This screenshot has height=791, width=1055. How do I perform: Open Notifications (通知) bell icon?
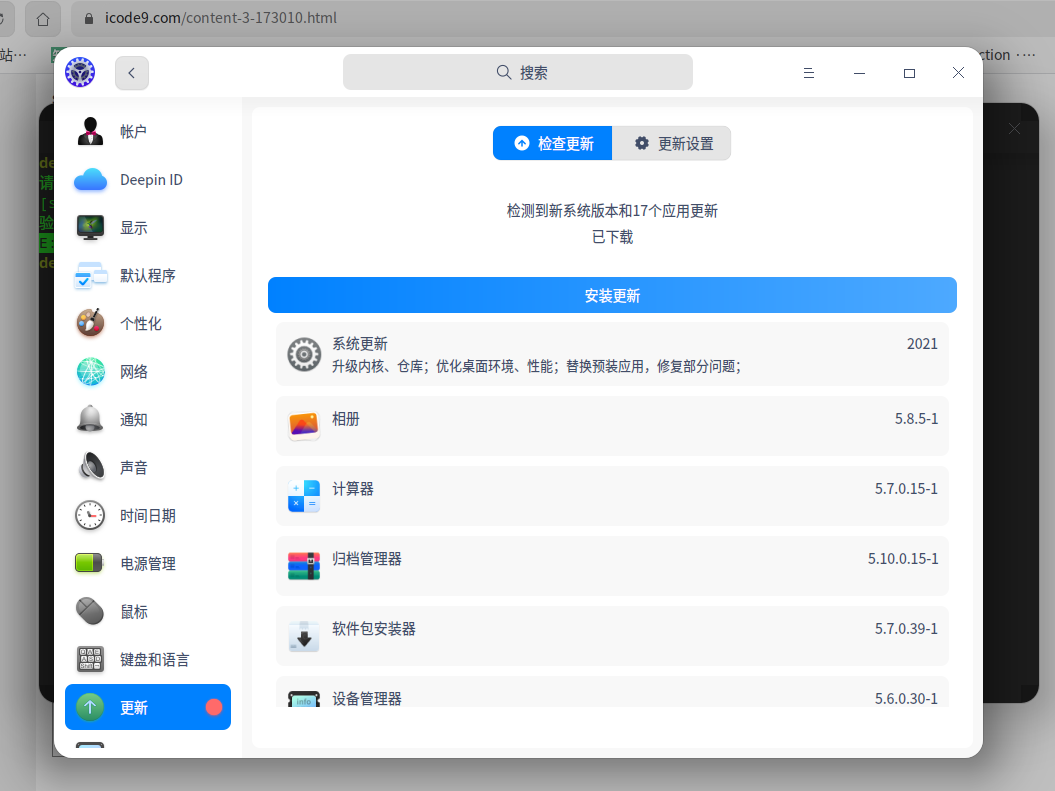(90, 419)
